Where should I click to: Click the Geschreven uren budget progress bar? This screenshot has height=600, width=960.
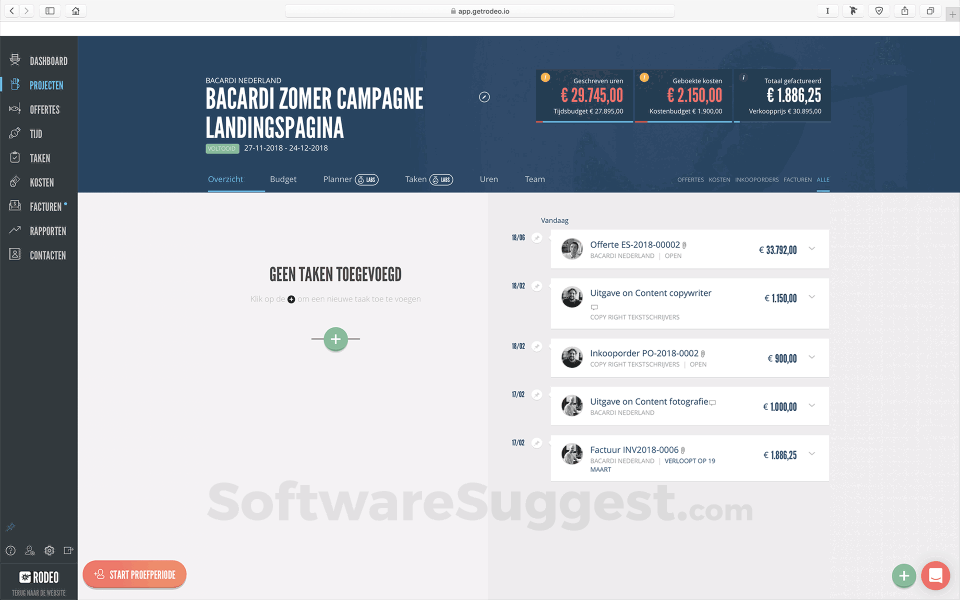pos(584,122)
